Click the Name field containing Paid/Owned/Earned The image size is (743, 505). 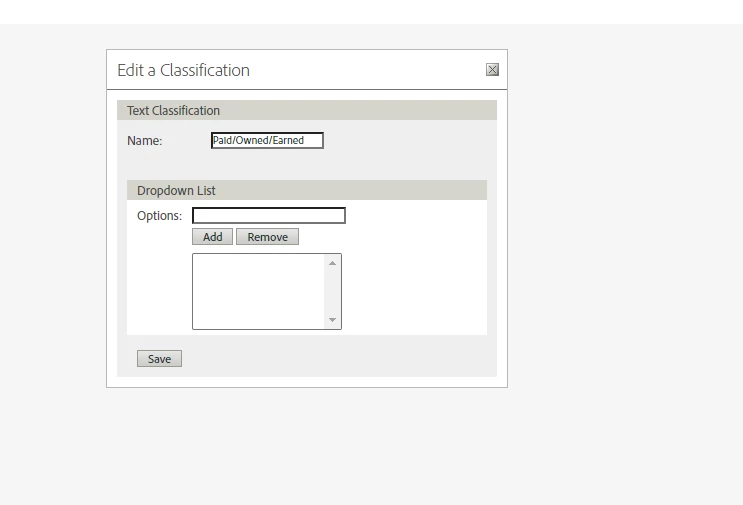coord(267,140)
